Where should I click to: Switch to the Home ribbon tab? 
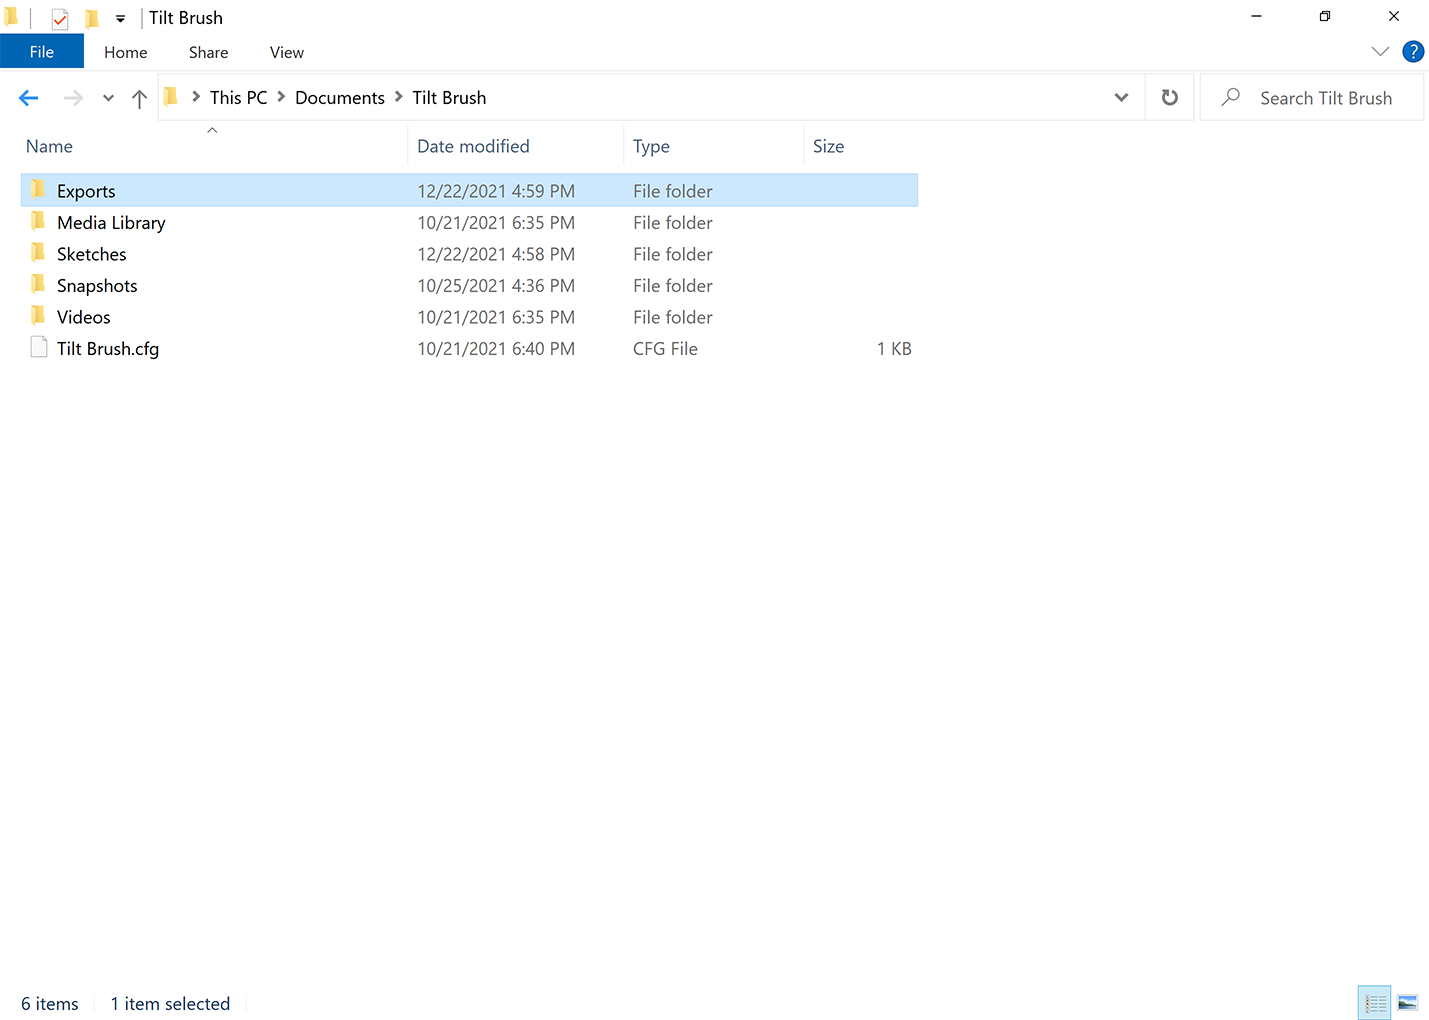click(126, 52)
